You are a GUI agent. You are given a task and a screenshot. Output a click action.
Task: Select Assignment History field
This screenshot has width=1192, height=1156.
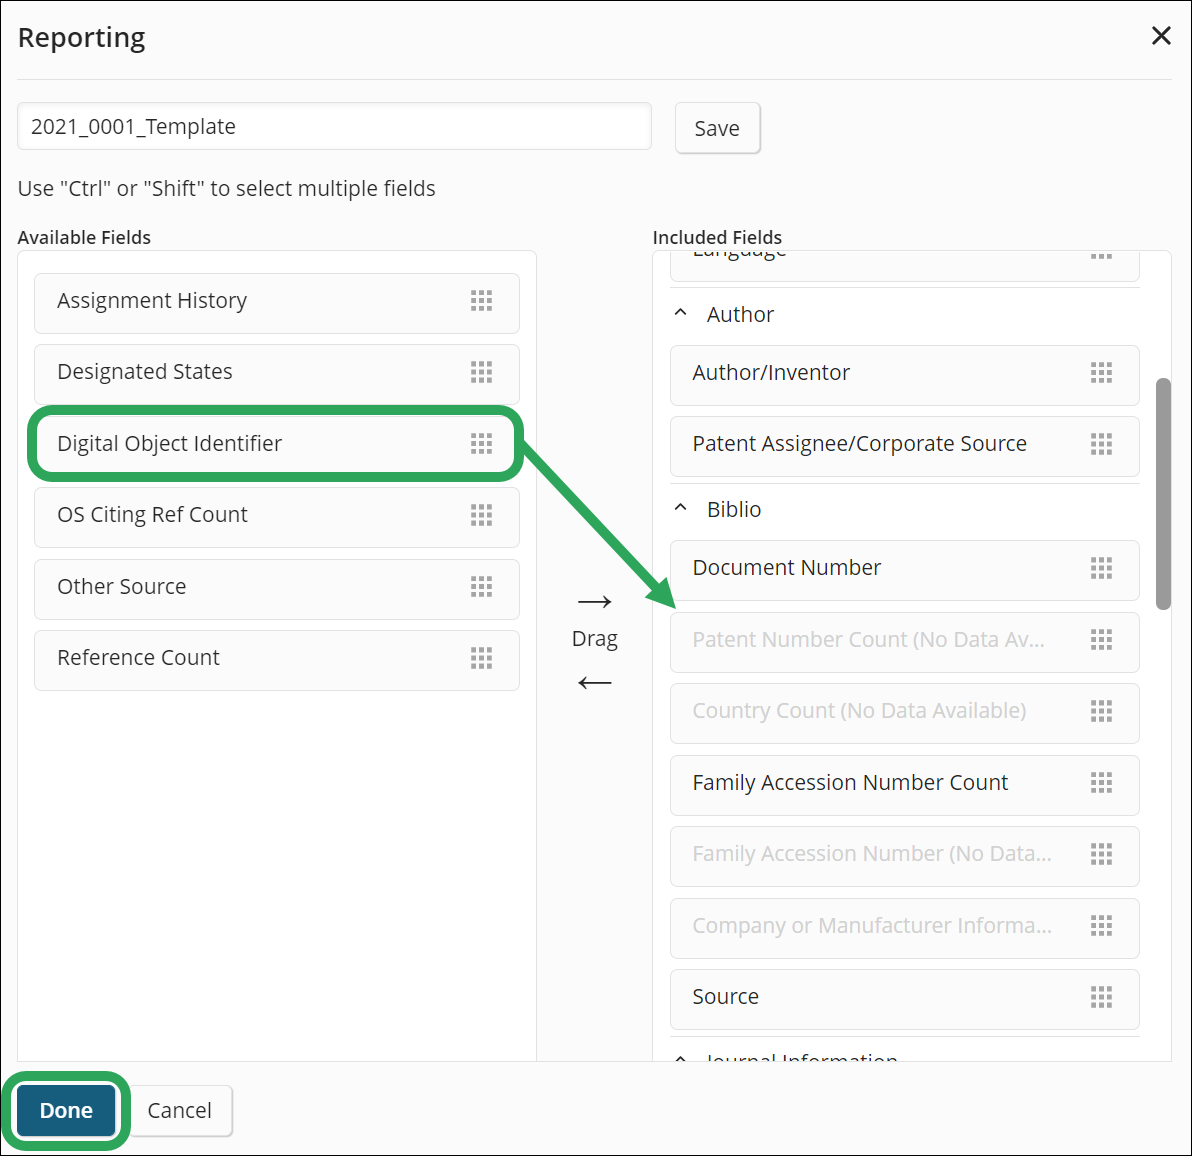(277, 302)
